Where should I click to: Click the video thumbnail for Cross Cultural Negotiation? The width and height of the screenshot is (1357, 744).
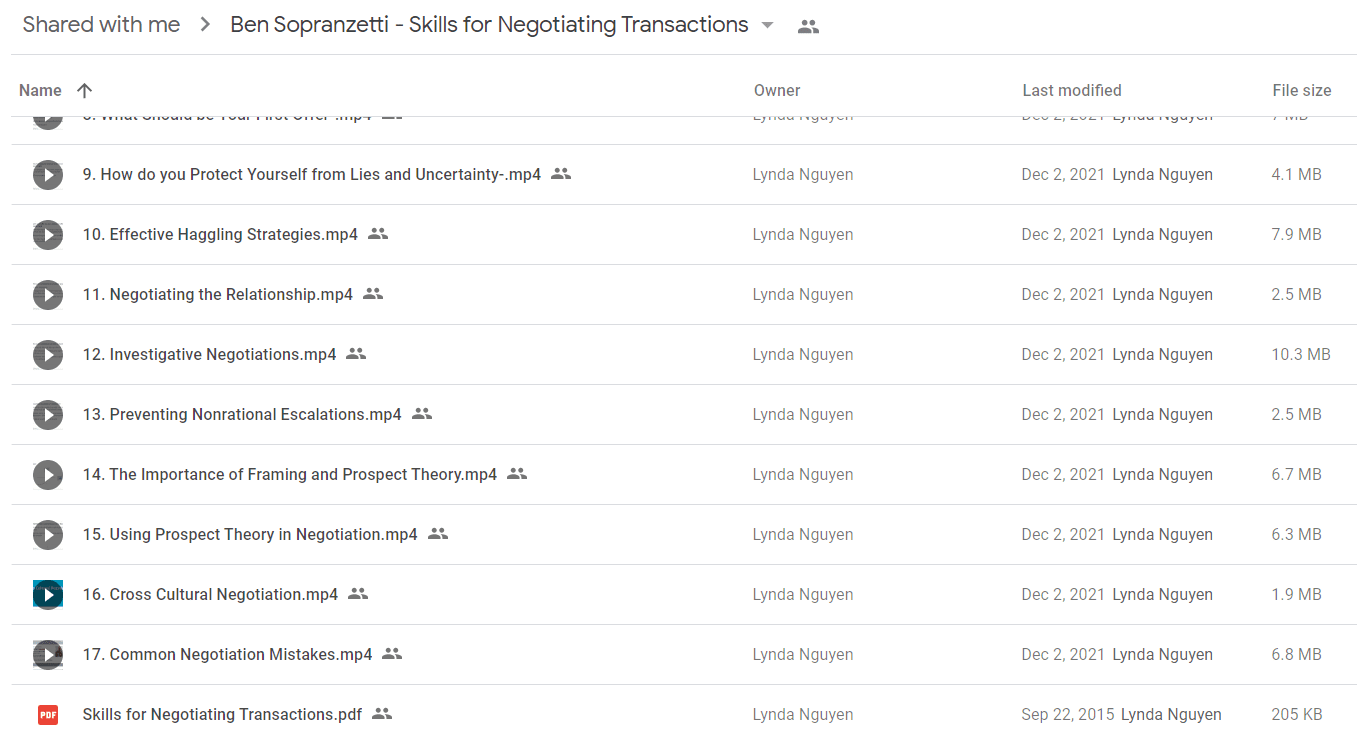point(48,595)
